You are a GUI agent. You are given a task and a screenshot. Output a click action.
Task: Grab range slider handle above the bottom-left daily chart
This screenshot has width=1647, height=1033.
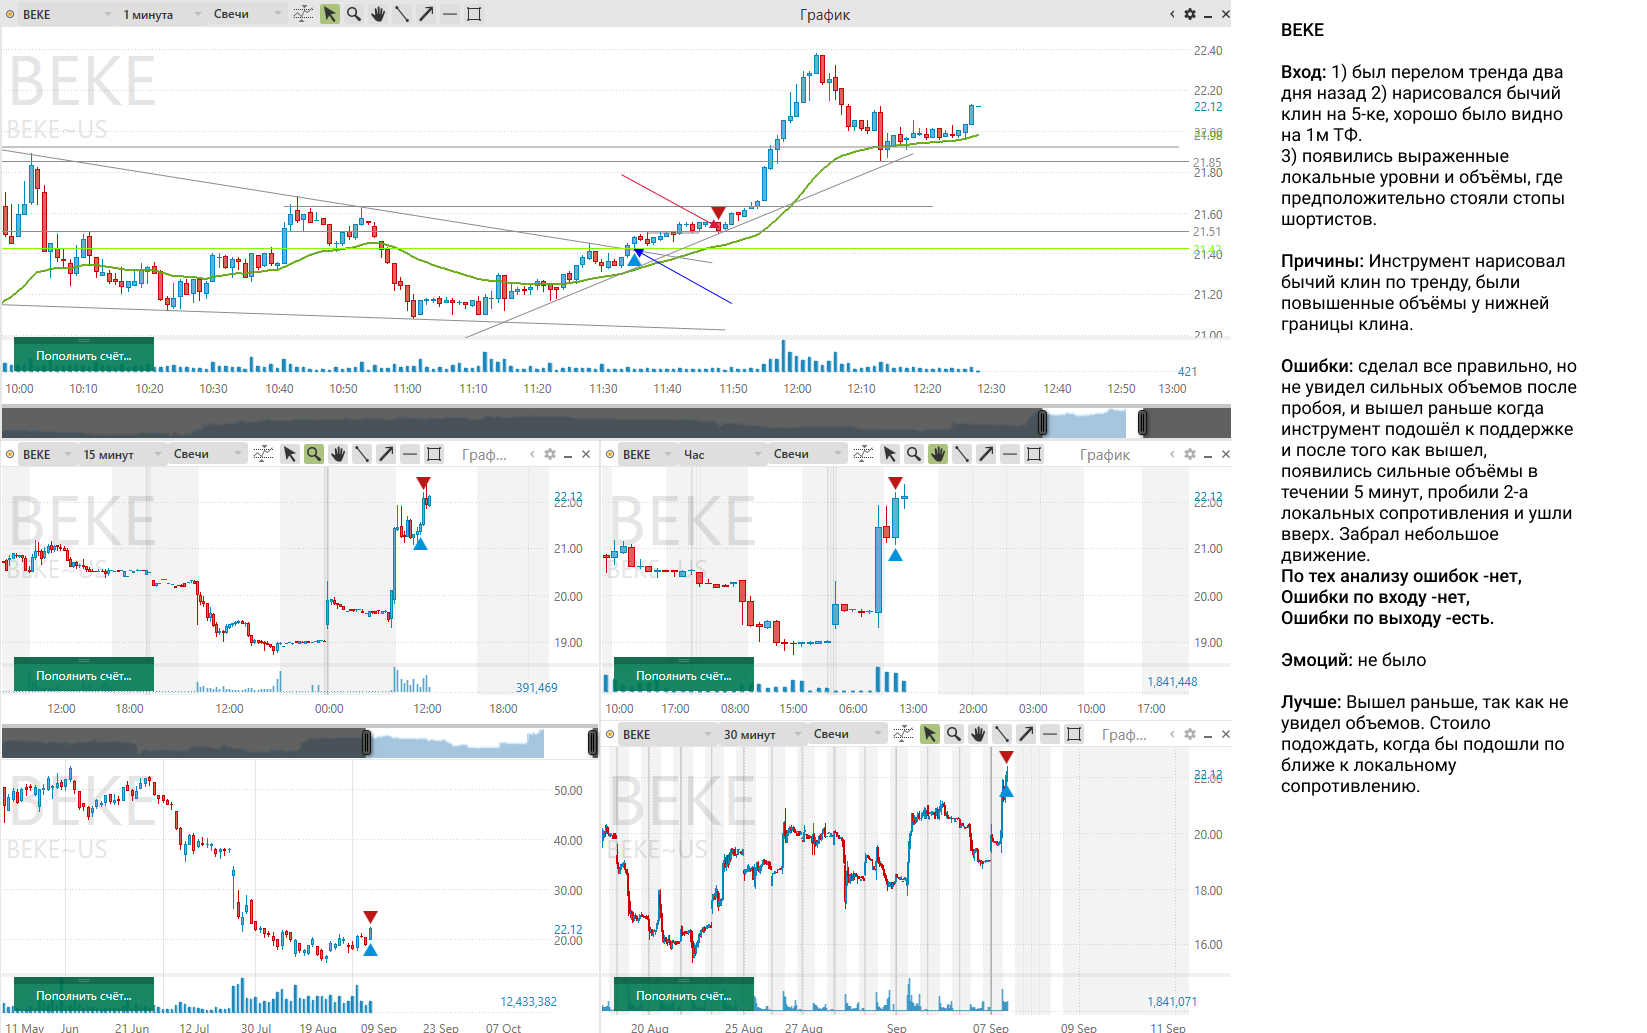(x=366, y=743)
